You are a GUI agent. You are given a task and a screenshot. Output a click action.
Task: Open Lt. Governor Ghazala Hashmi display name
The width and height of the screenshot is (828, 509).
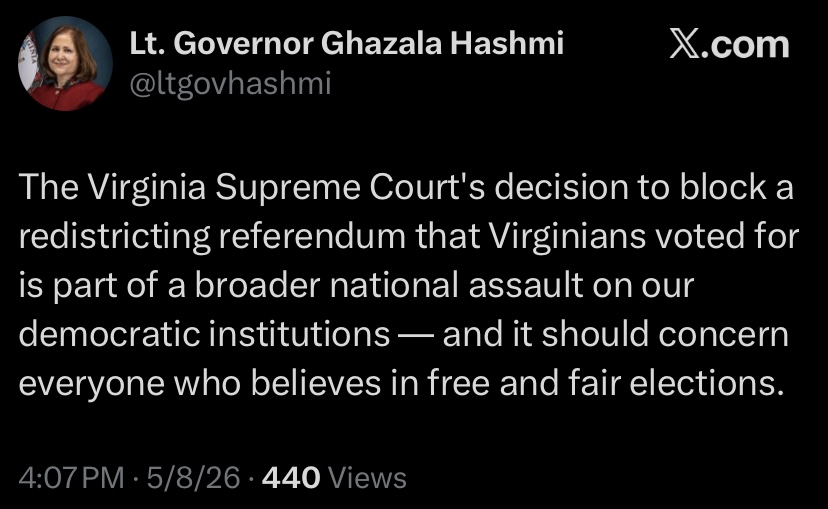coord(347,43)
